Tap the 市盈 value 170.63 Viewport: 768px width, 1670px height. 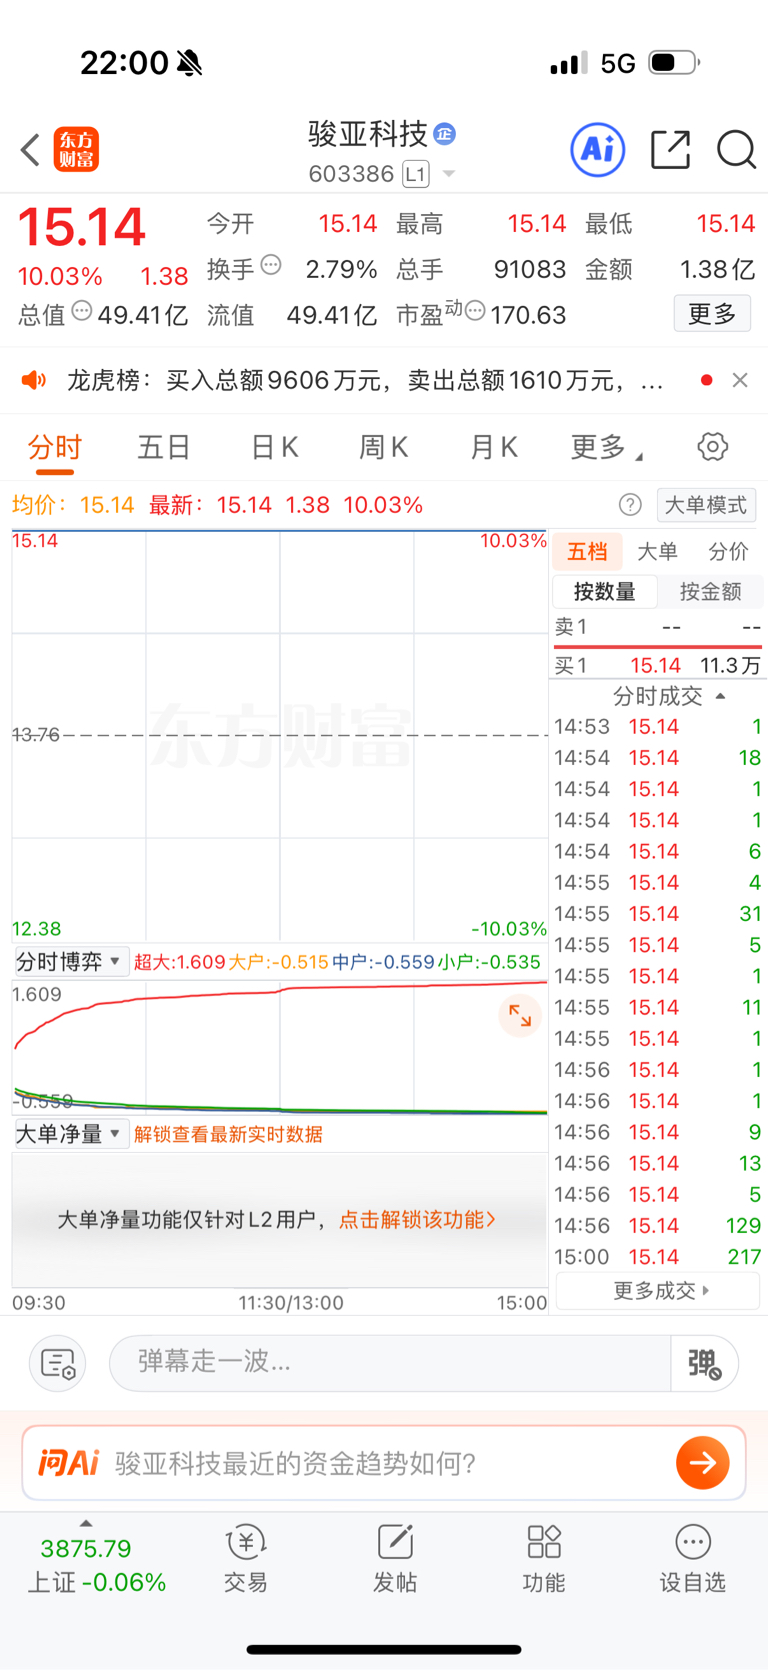point(528,316)
